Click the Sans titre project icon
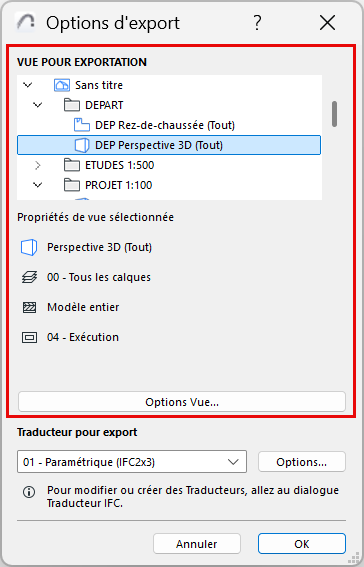Viewport: 364px width, 567px height. pos(62,85)
